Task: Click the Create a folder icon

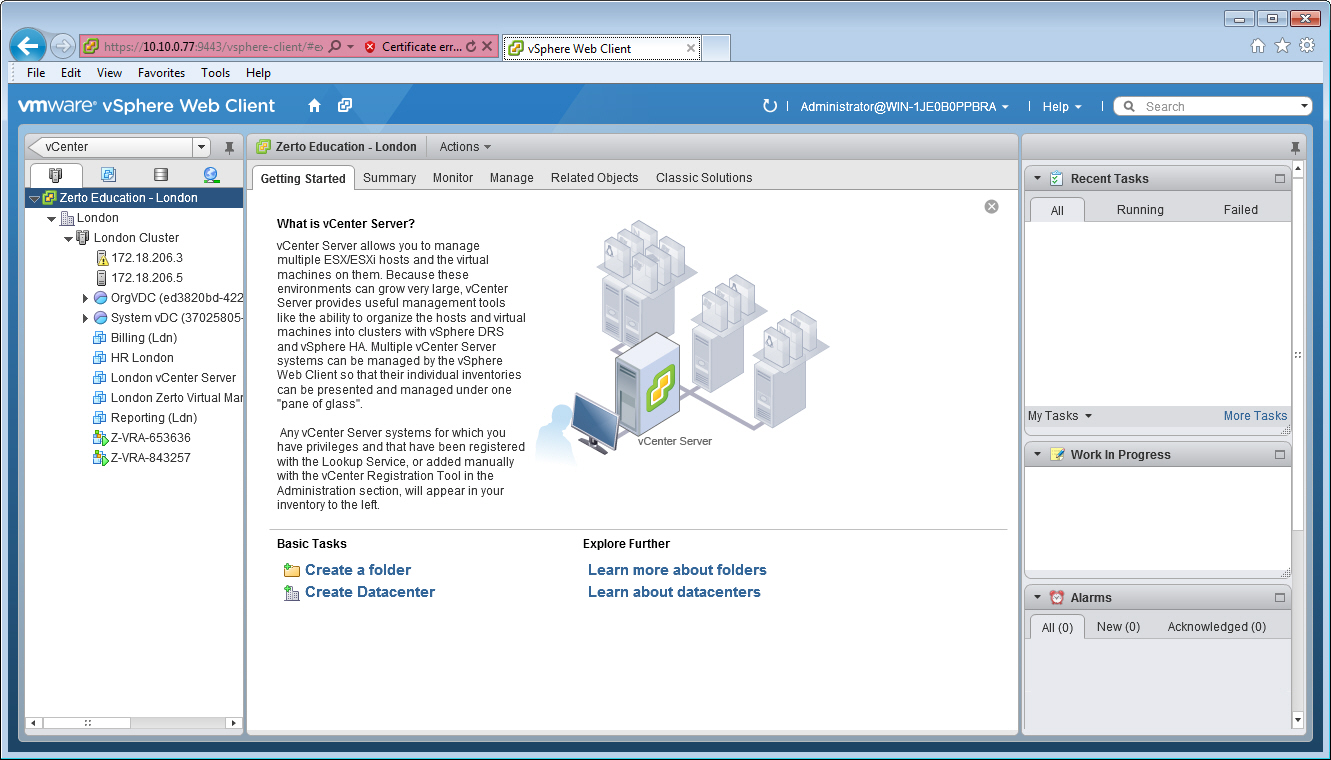Action: [292, 570]
